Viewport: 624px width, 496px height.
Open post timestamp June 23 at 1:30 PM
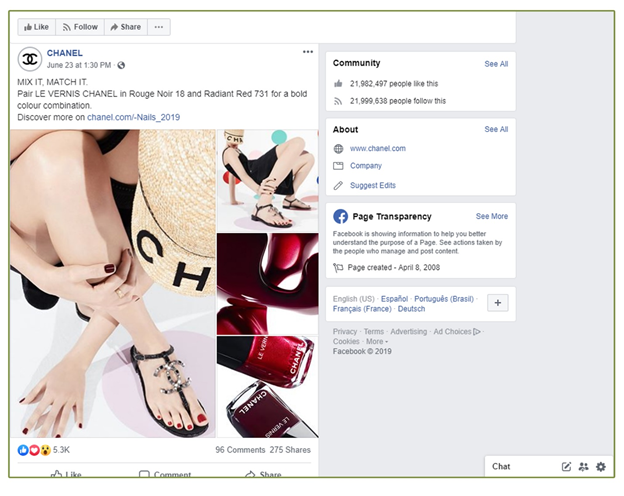[x=79, y=65]
